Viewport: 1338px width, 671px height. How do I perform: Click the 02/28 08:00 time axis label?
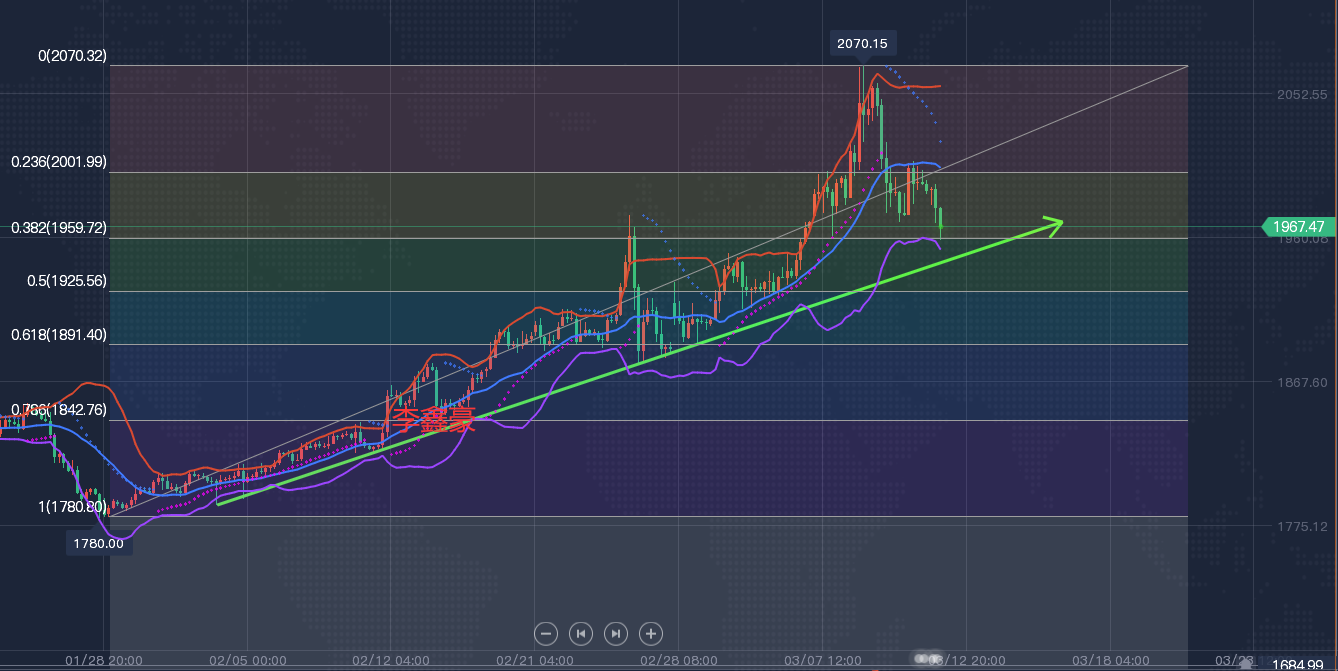pyautogui.click(x=678, y=661)
